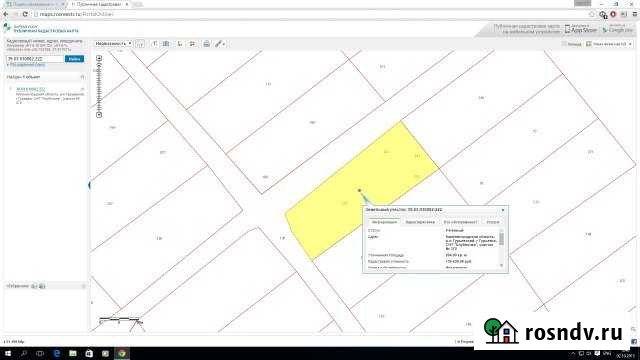This screenshot has width=640, height=360.
Task: Open the taskbar search magnifier
Action: click(24, 353)
